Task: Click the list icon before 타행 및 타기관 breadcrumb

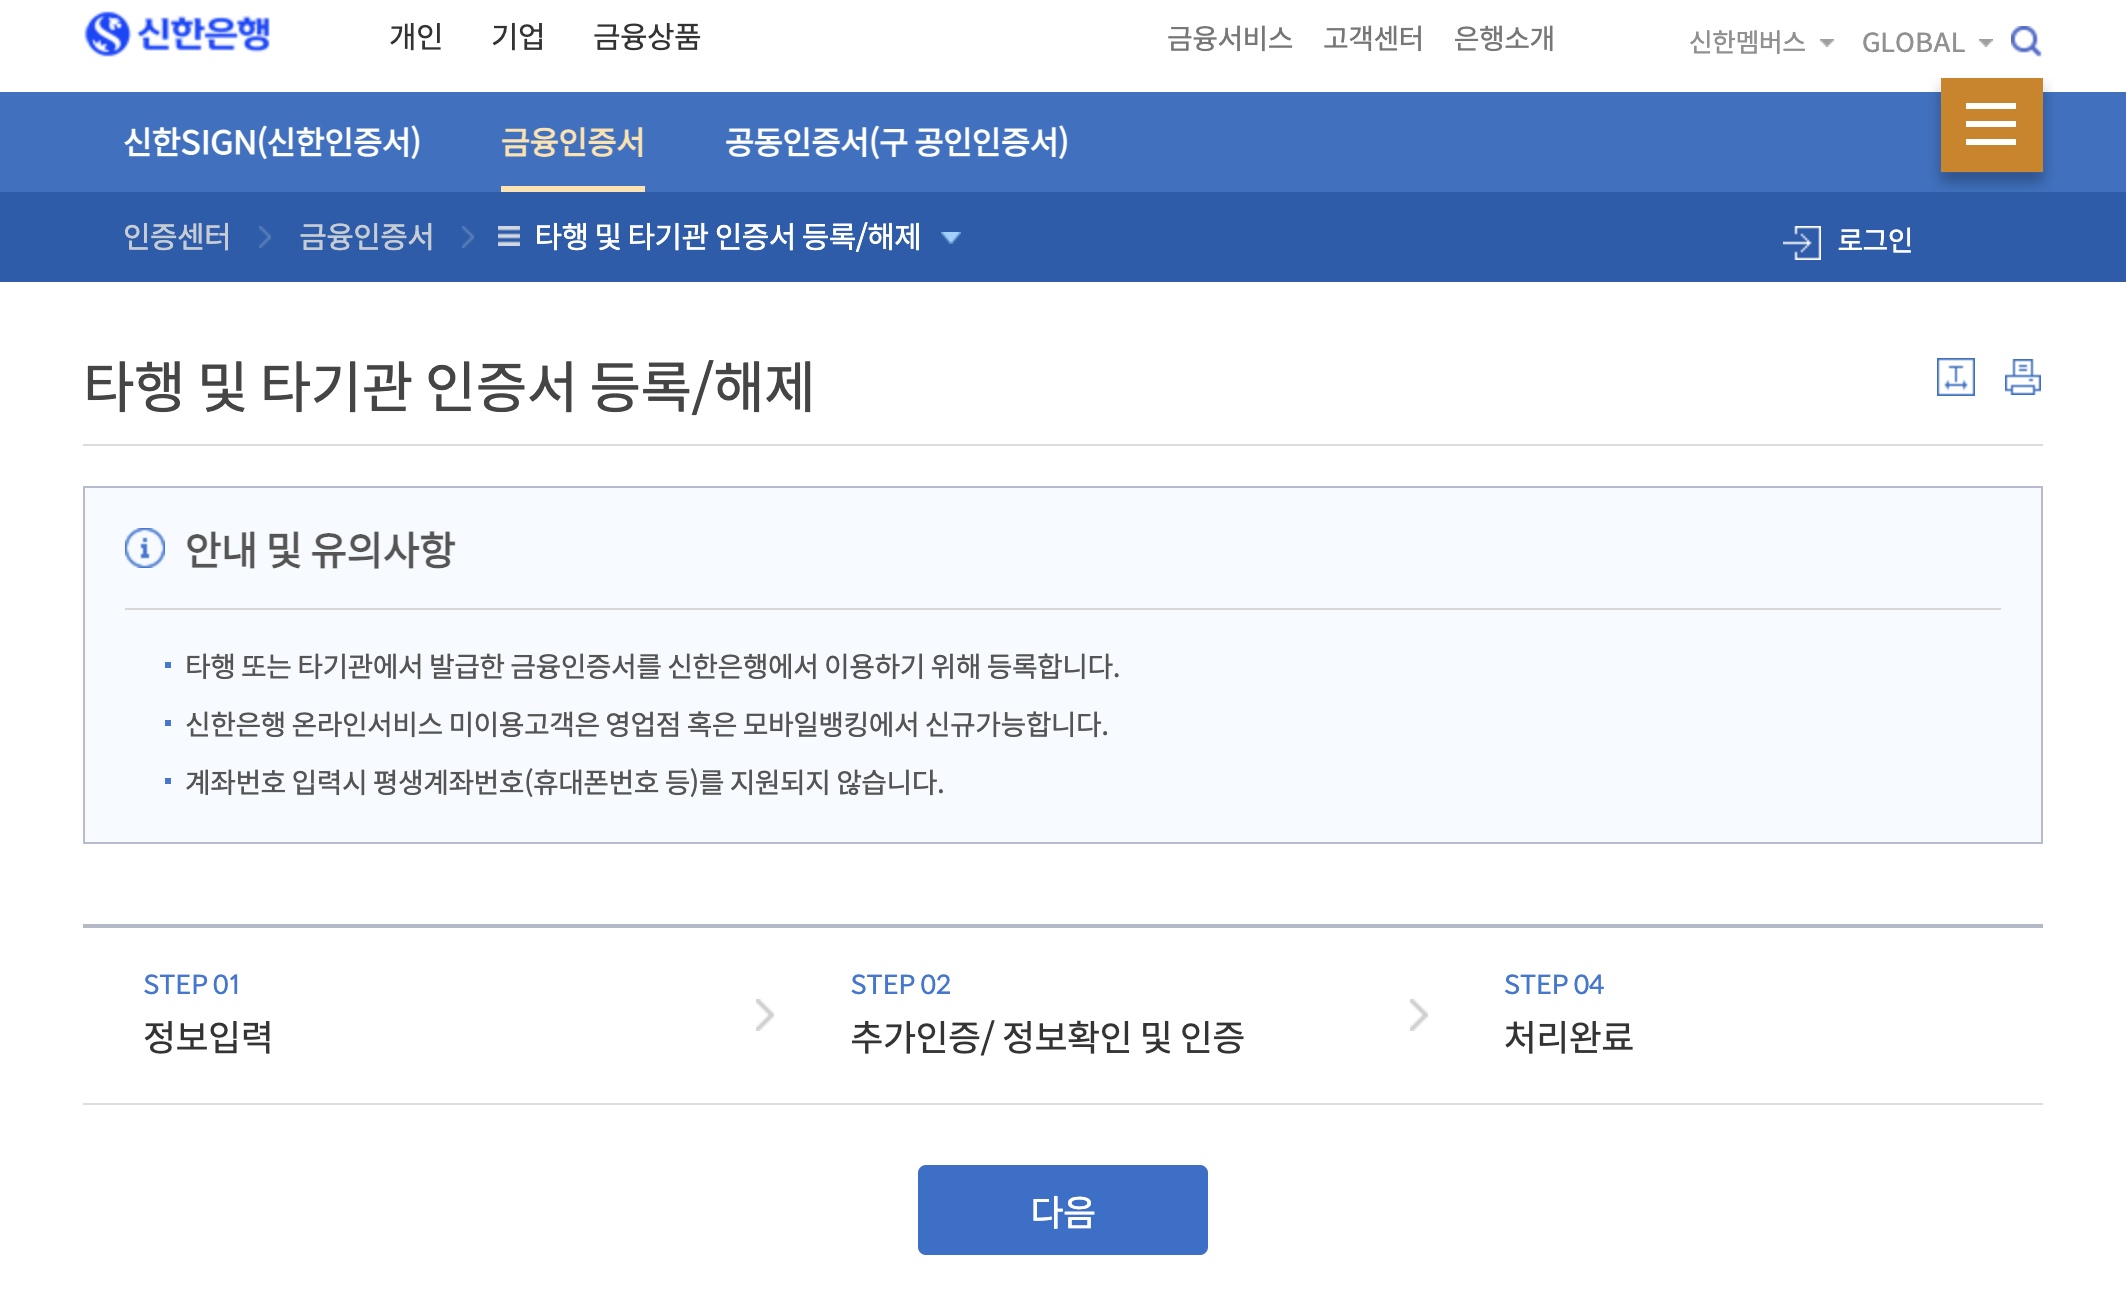Action: (x=508, y=237)
